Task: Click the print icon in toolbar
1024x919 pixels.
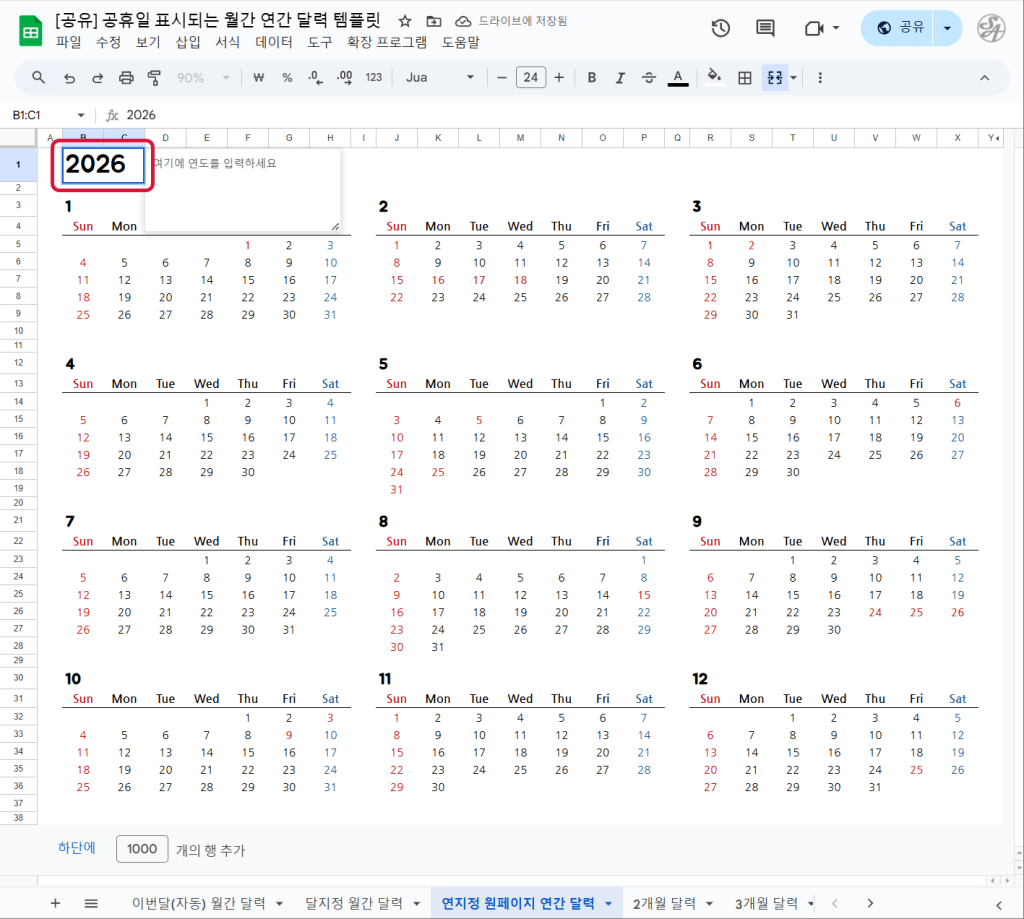Action: 126,78
